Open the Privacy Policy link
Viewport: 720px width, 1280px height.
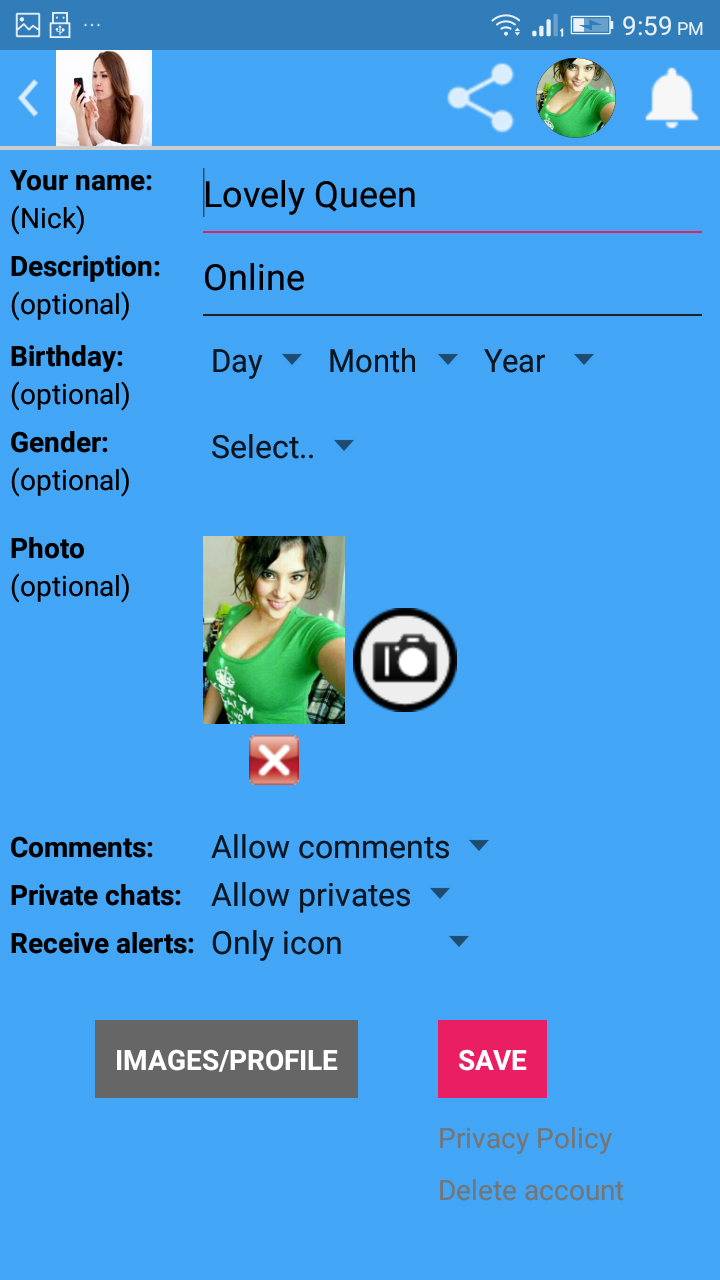(525, 1138)
